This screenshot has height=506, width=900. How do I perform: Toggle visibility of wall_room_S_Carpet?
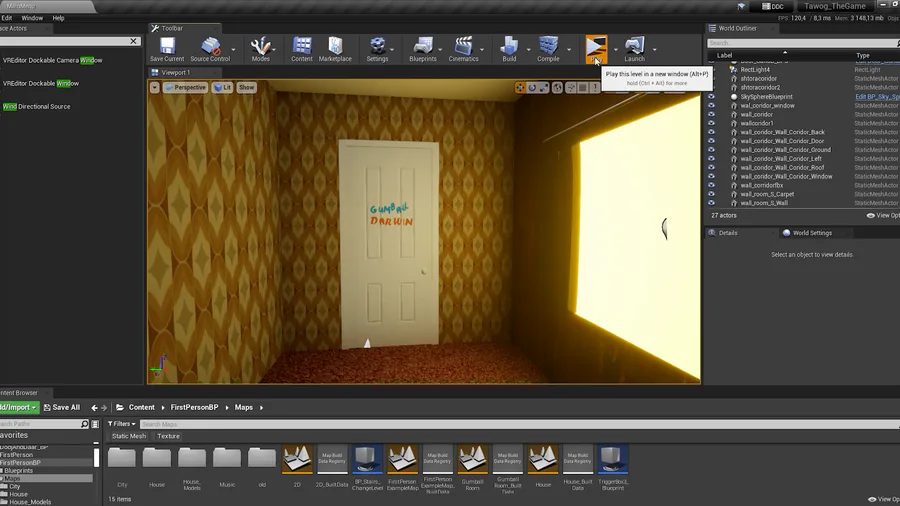coord(711,194)
